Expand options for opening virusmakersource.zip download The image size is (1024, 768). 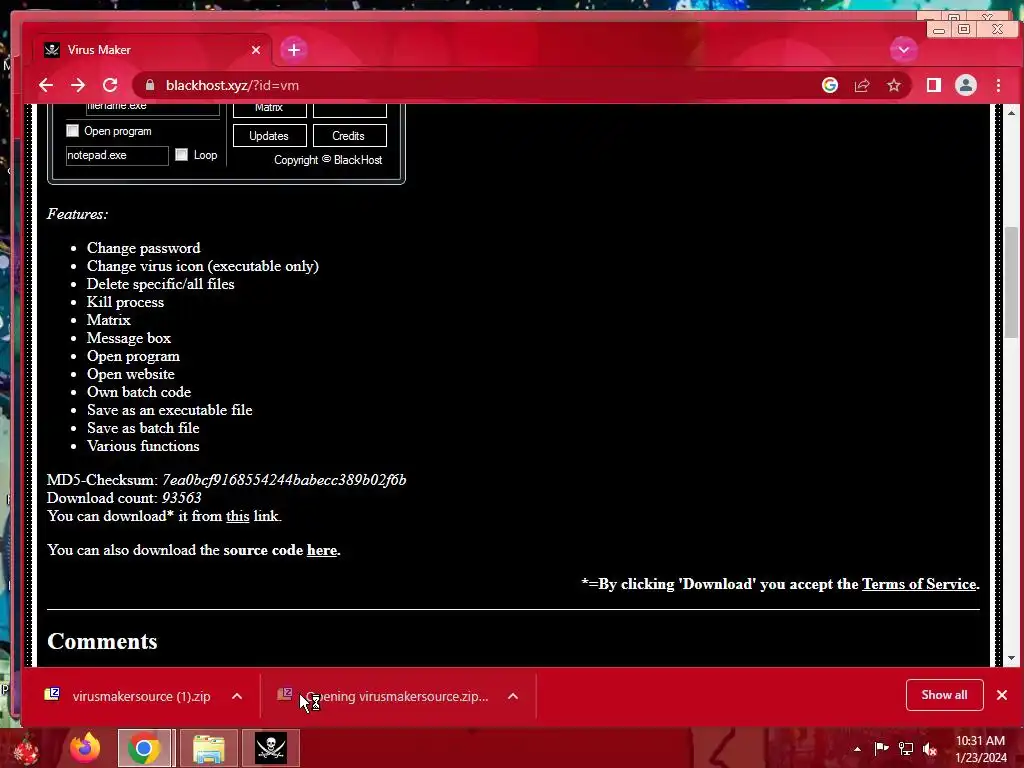point(513,696)
